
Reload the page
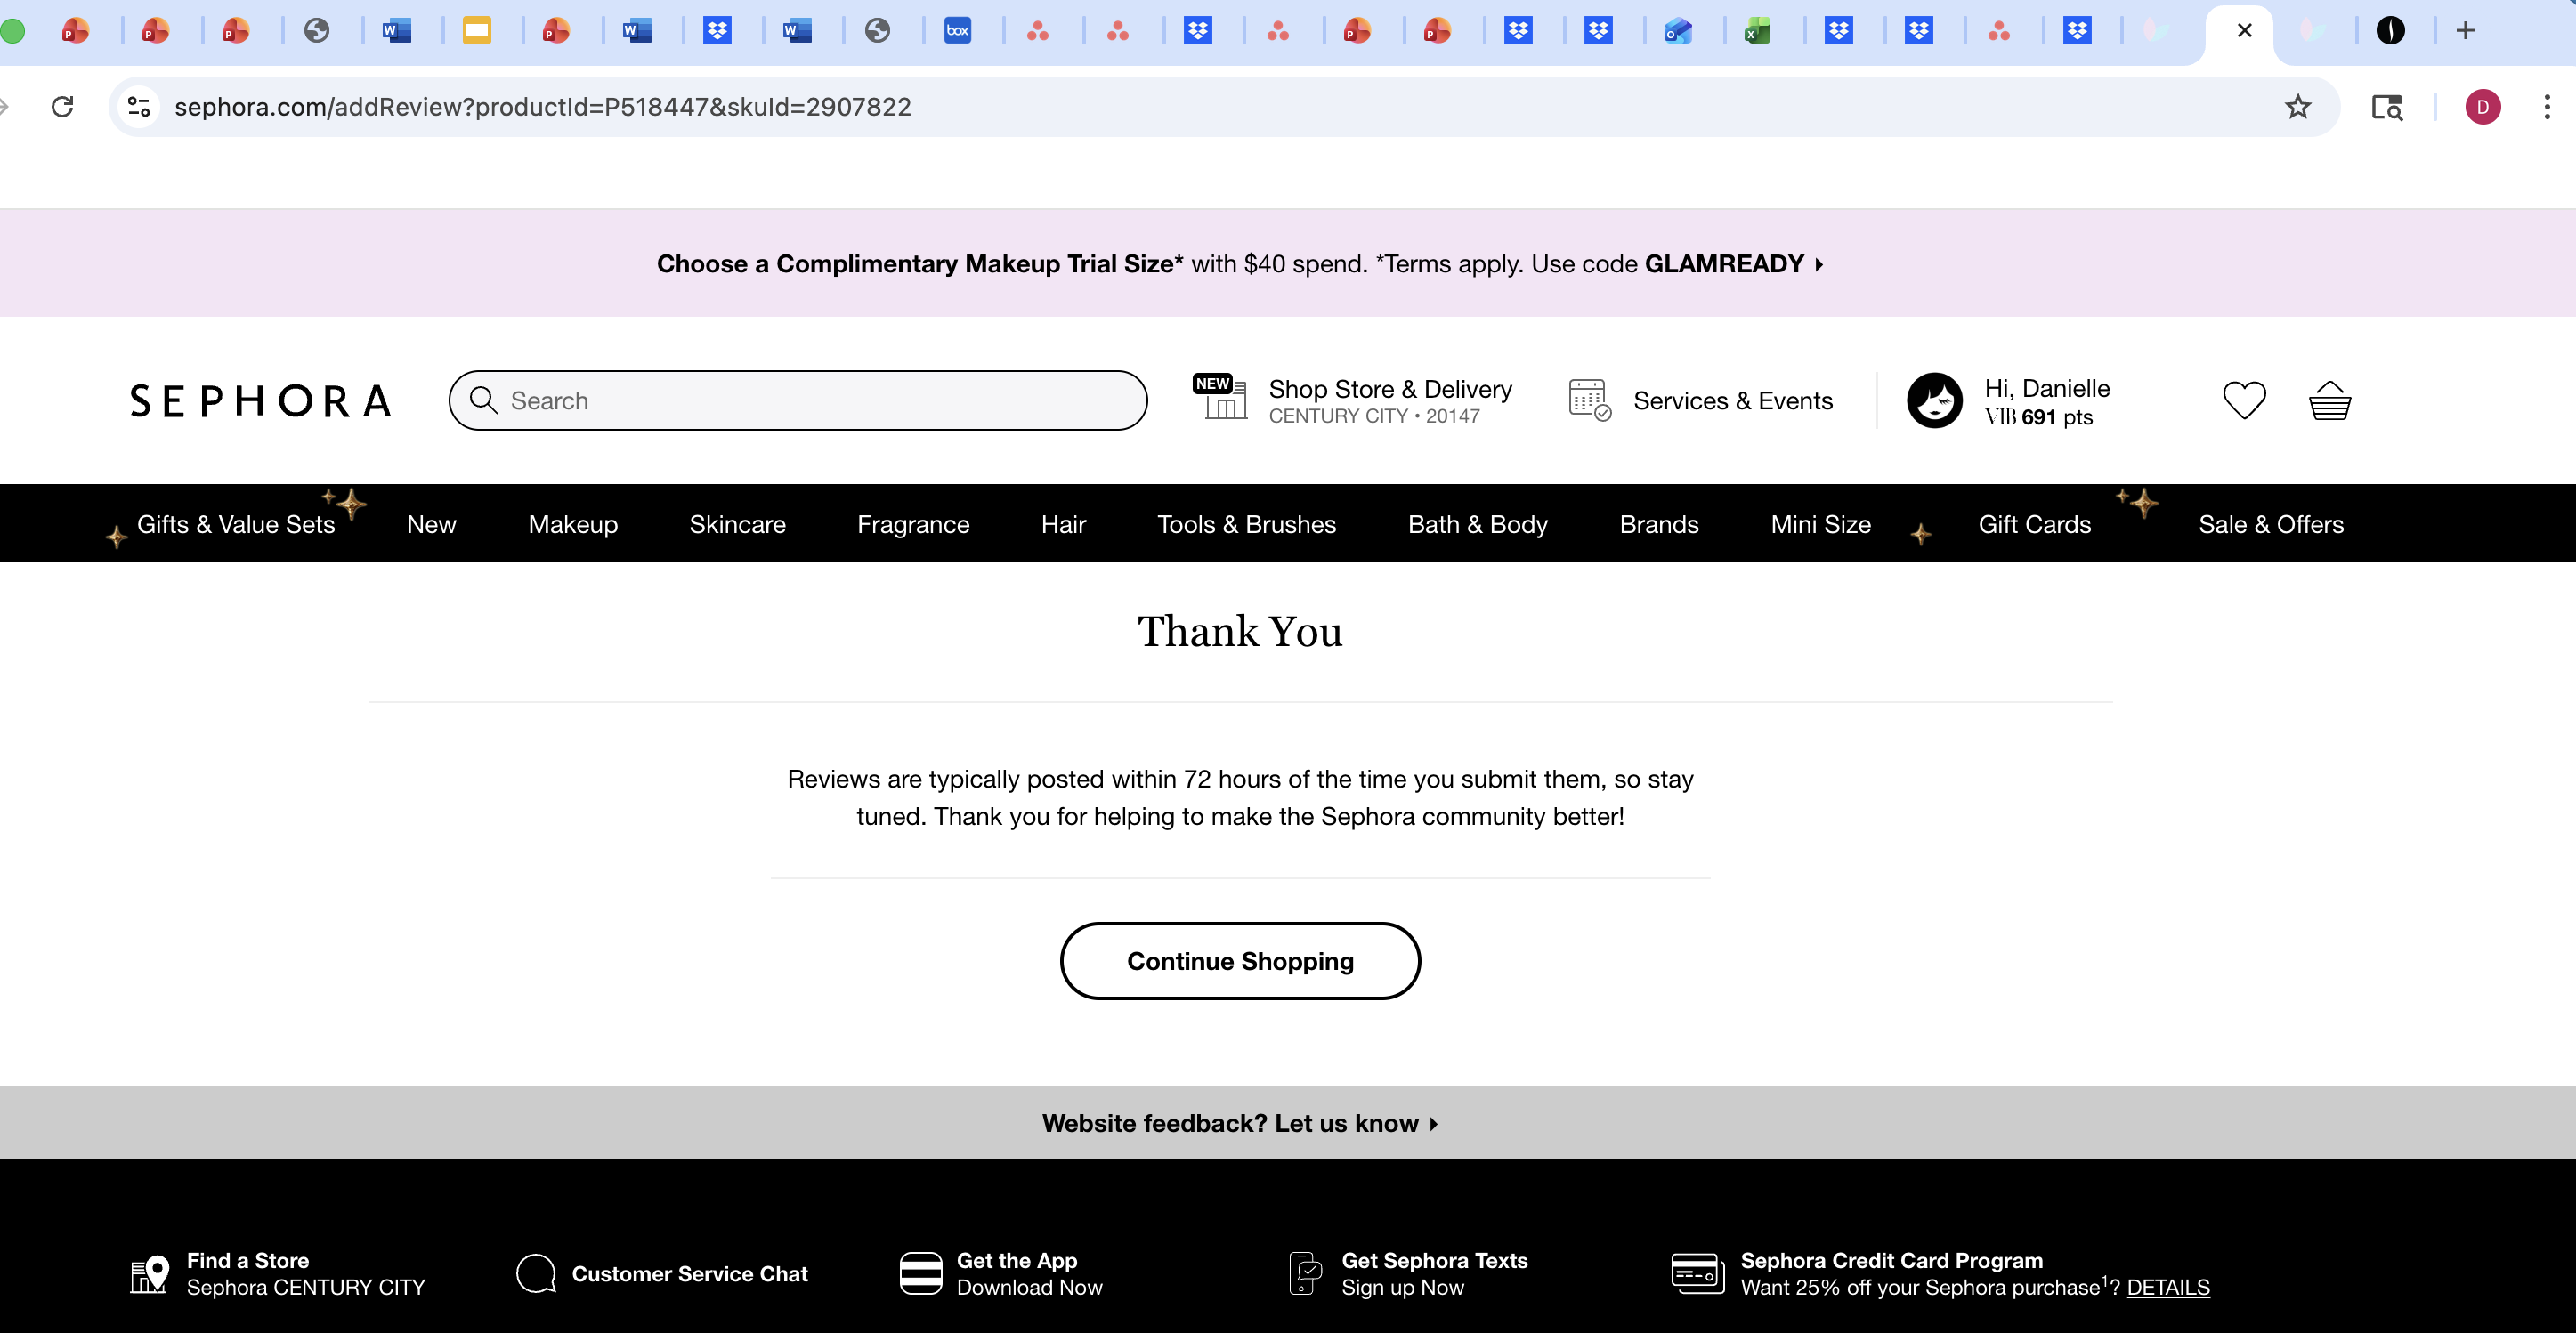pyautogui.click(x=62, y=107)
